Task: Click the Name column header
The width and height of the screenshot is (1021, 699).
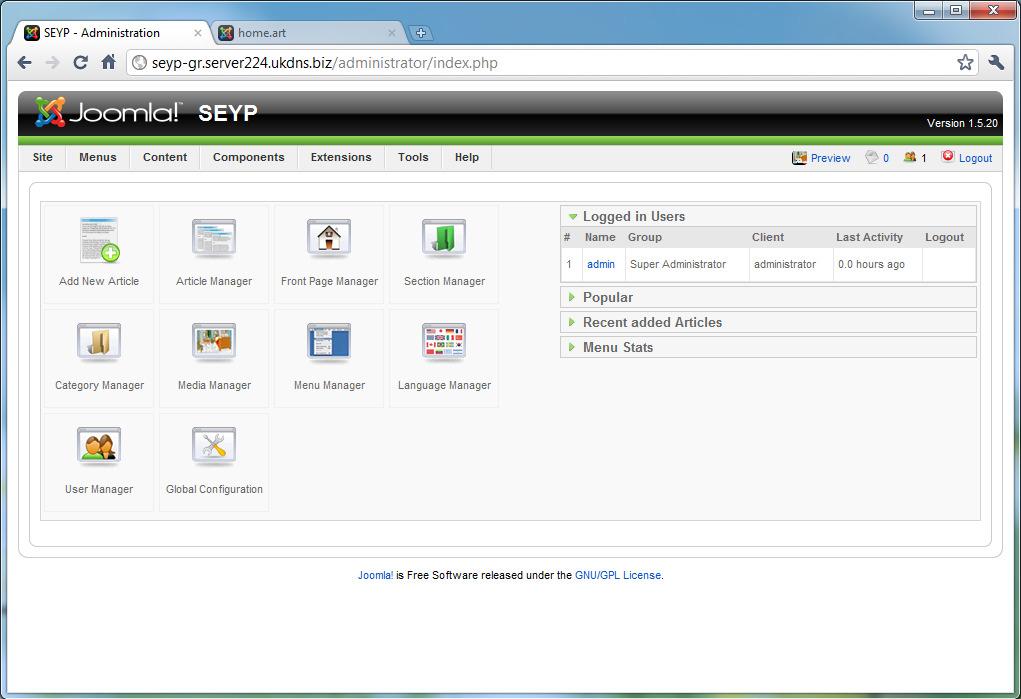Action: [600, 237]
